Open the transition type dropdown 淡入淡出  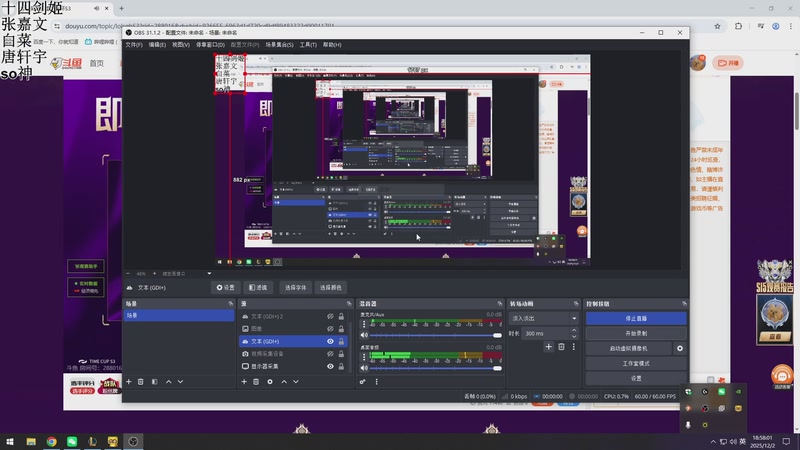point(543,318)
